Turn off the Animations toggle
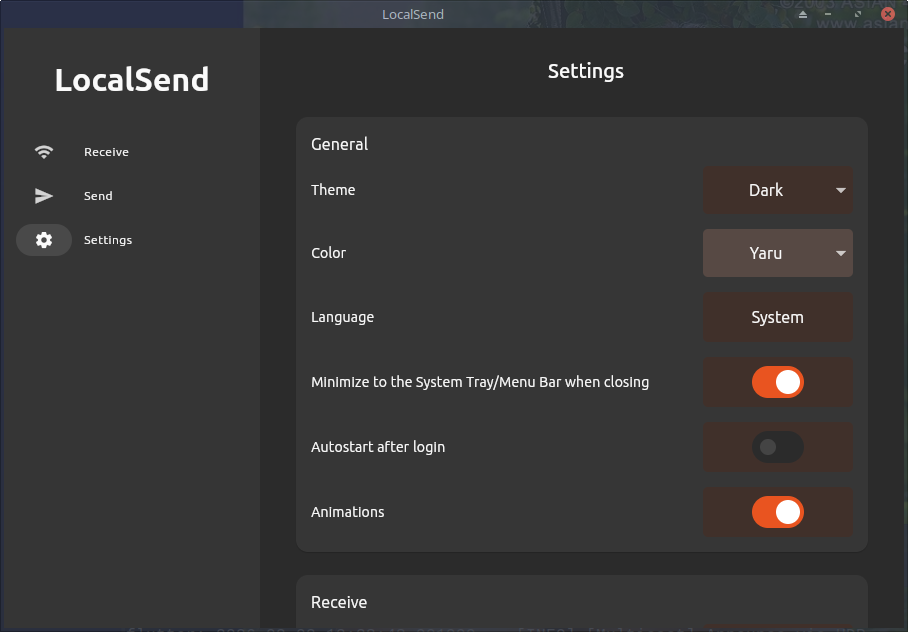The height and width of the screenshot is (632, 908). click(778, 512)
